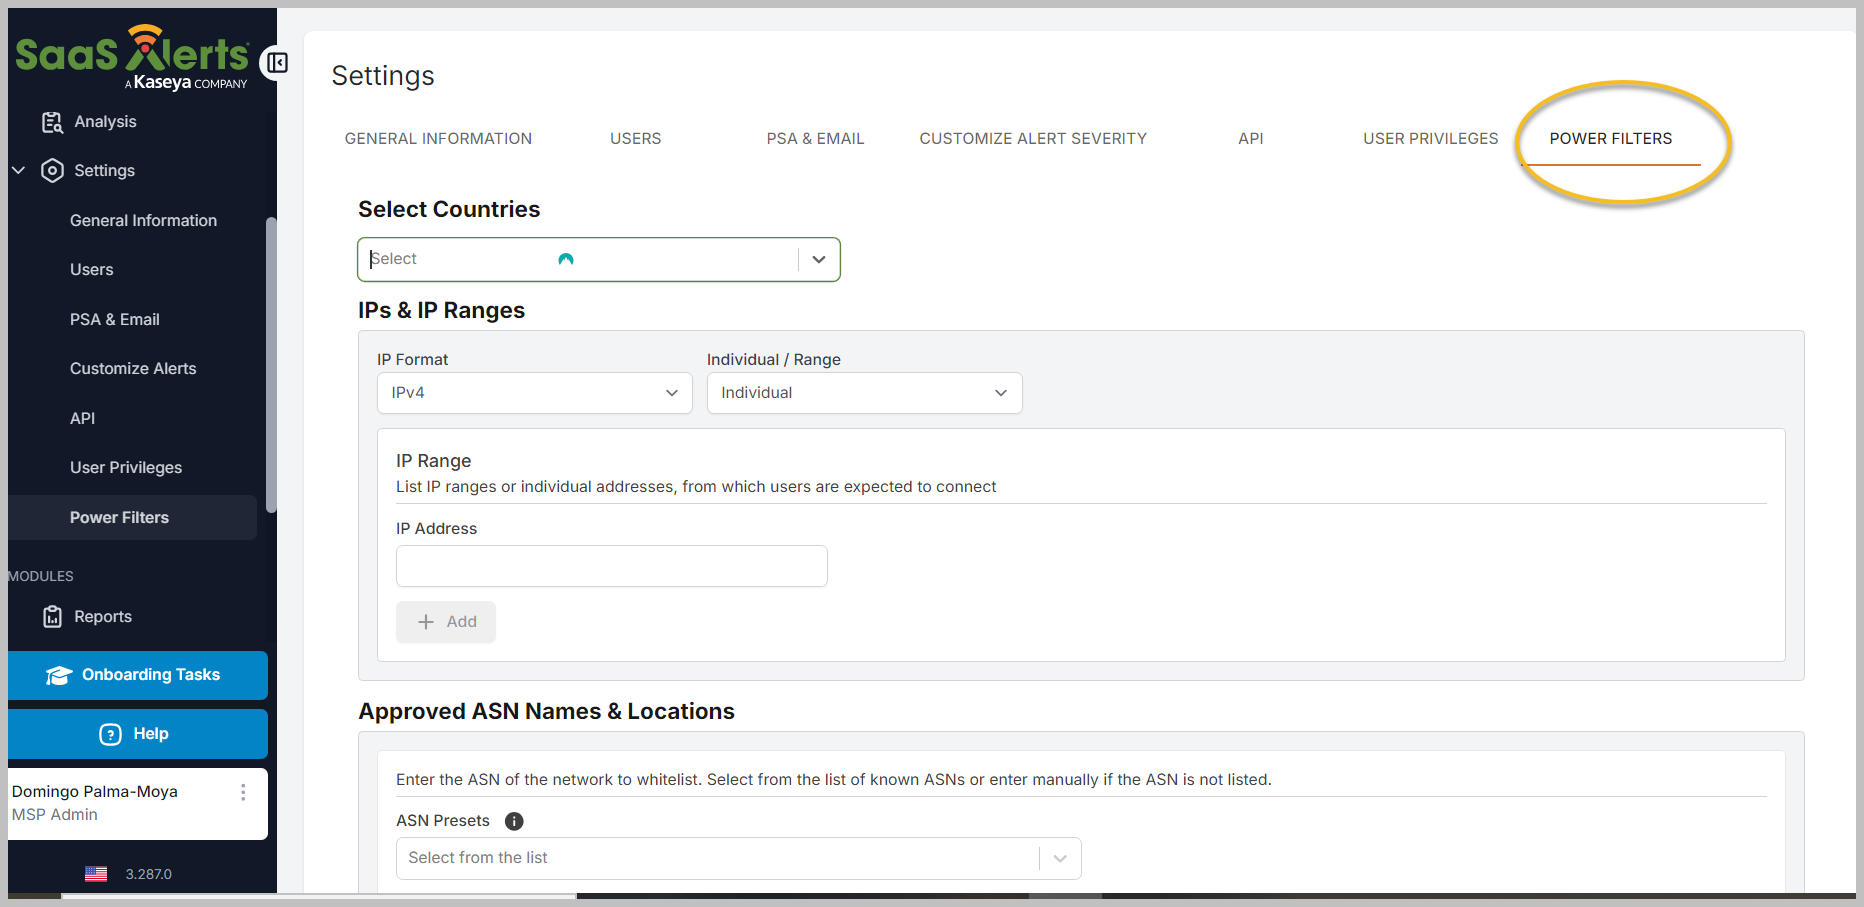The image size is (1864, 907).
Task: Click the Add button under IP Address
Action: (x=445, y=621)
